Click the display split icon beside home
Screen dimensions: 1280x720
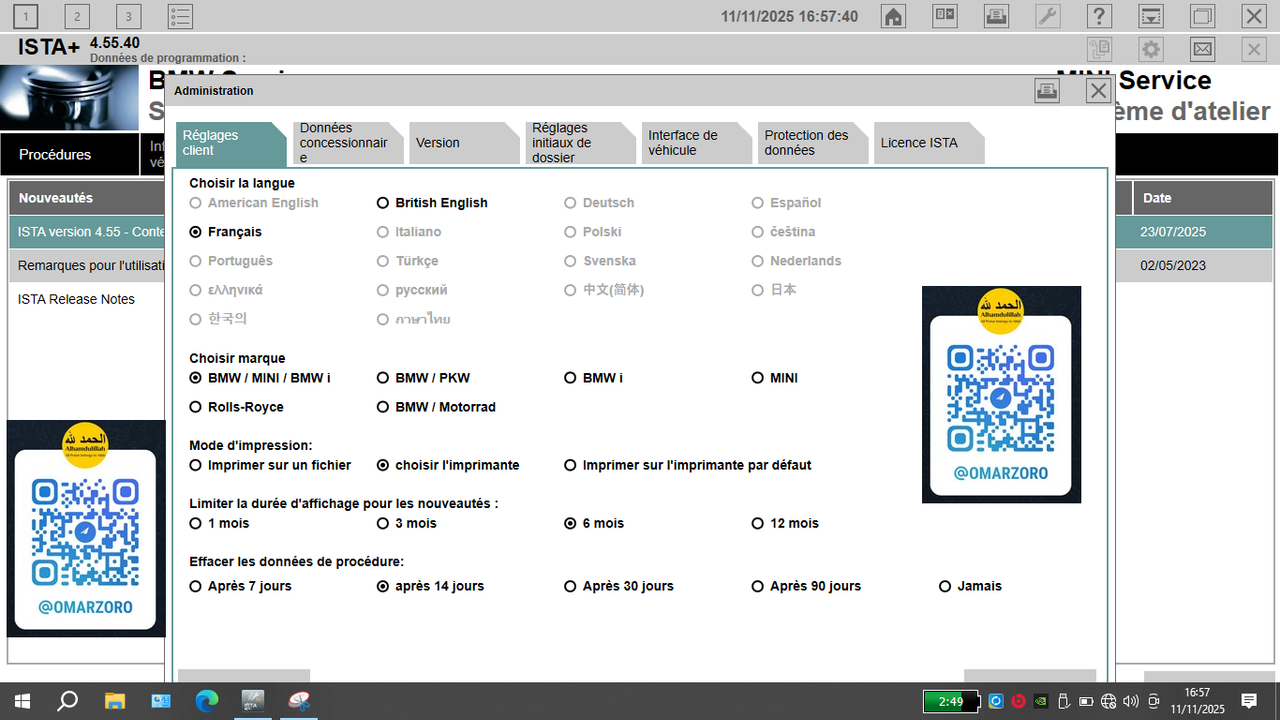pos(945,16)
